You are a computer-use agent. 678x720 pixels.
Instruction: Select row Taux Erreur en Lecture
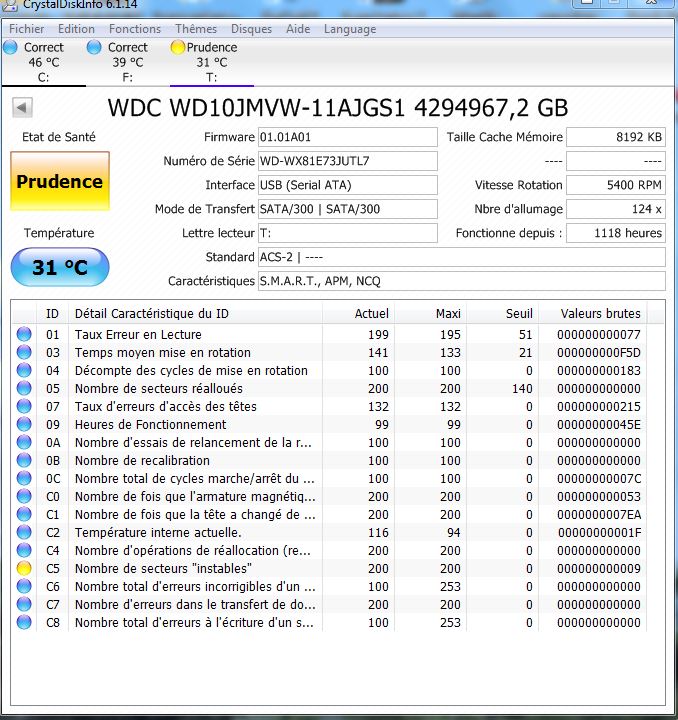pos(329,334)
